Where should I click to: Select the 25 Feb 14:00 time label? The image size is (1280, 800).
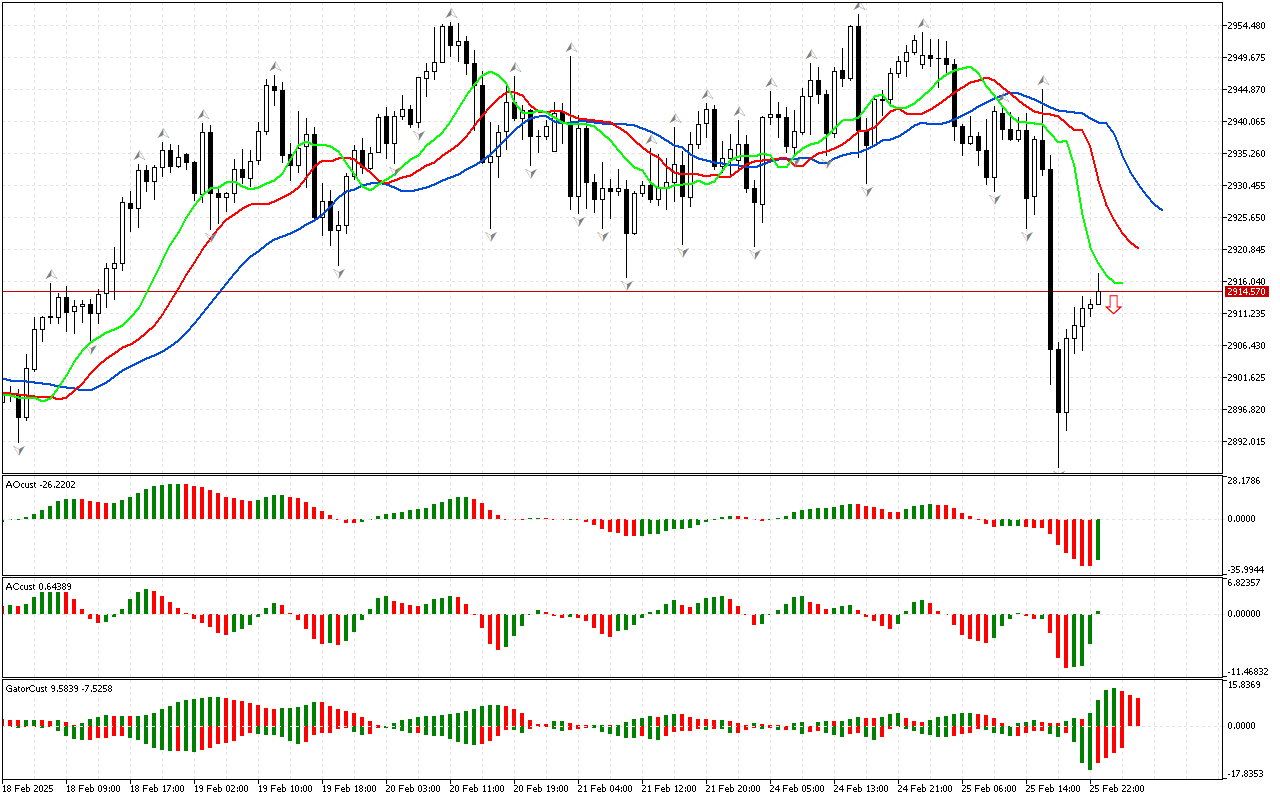[1052, 789]
